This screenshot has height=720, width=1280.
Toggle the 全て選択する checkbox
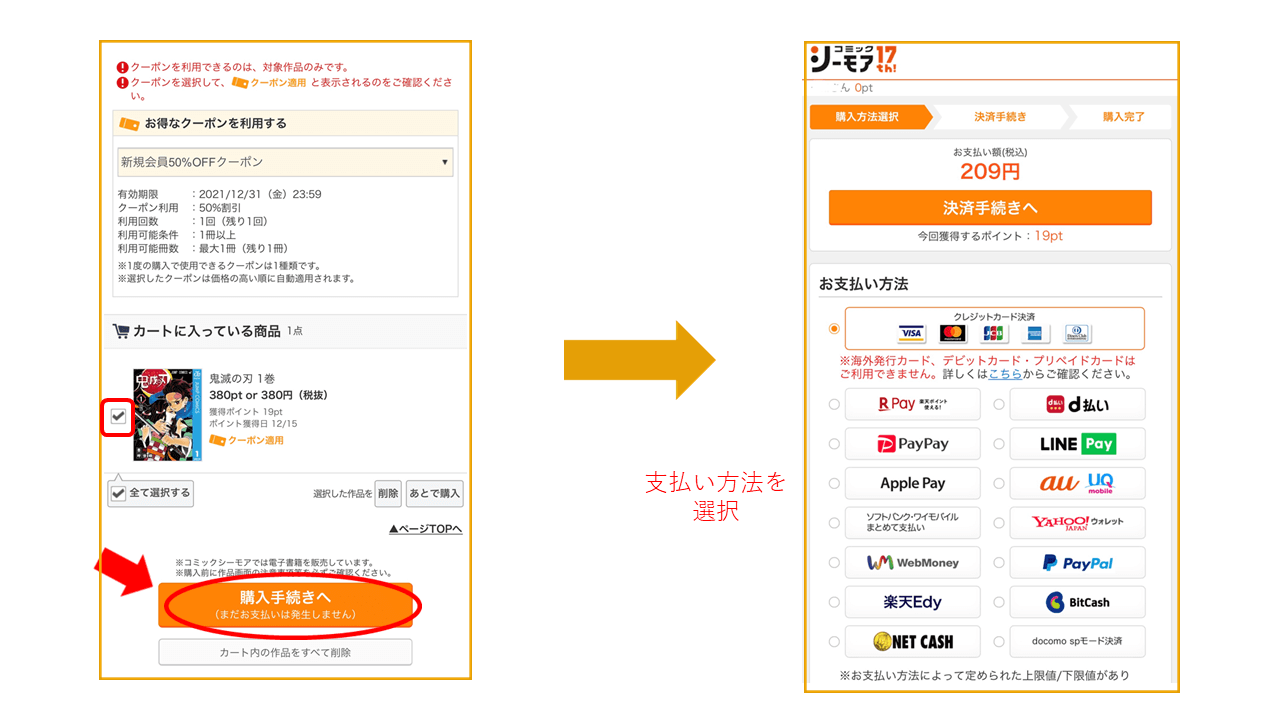119,493
